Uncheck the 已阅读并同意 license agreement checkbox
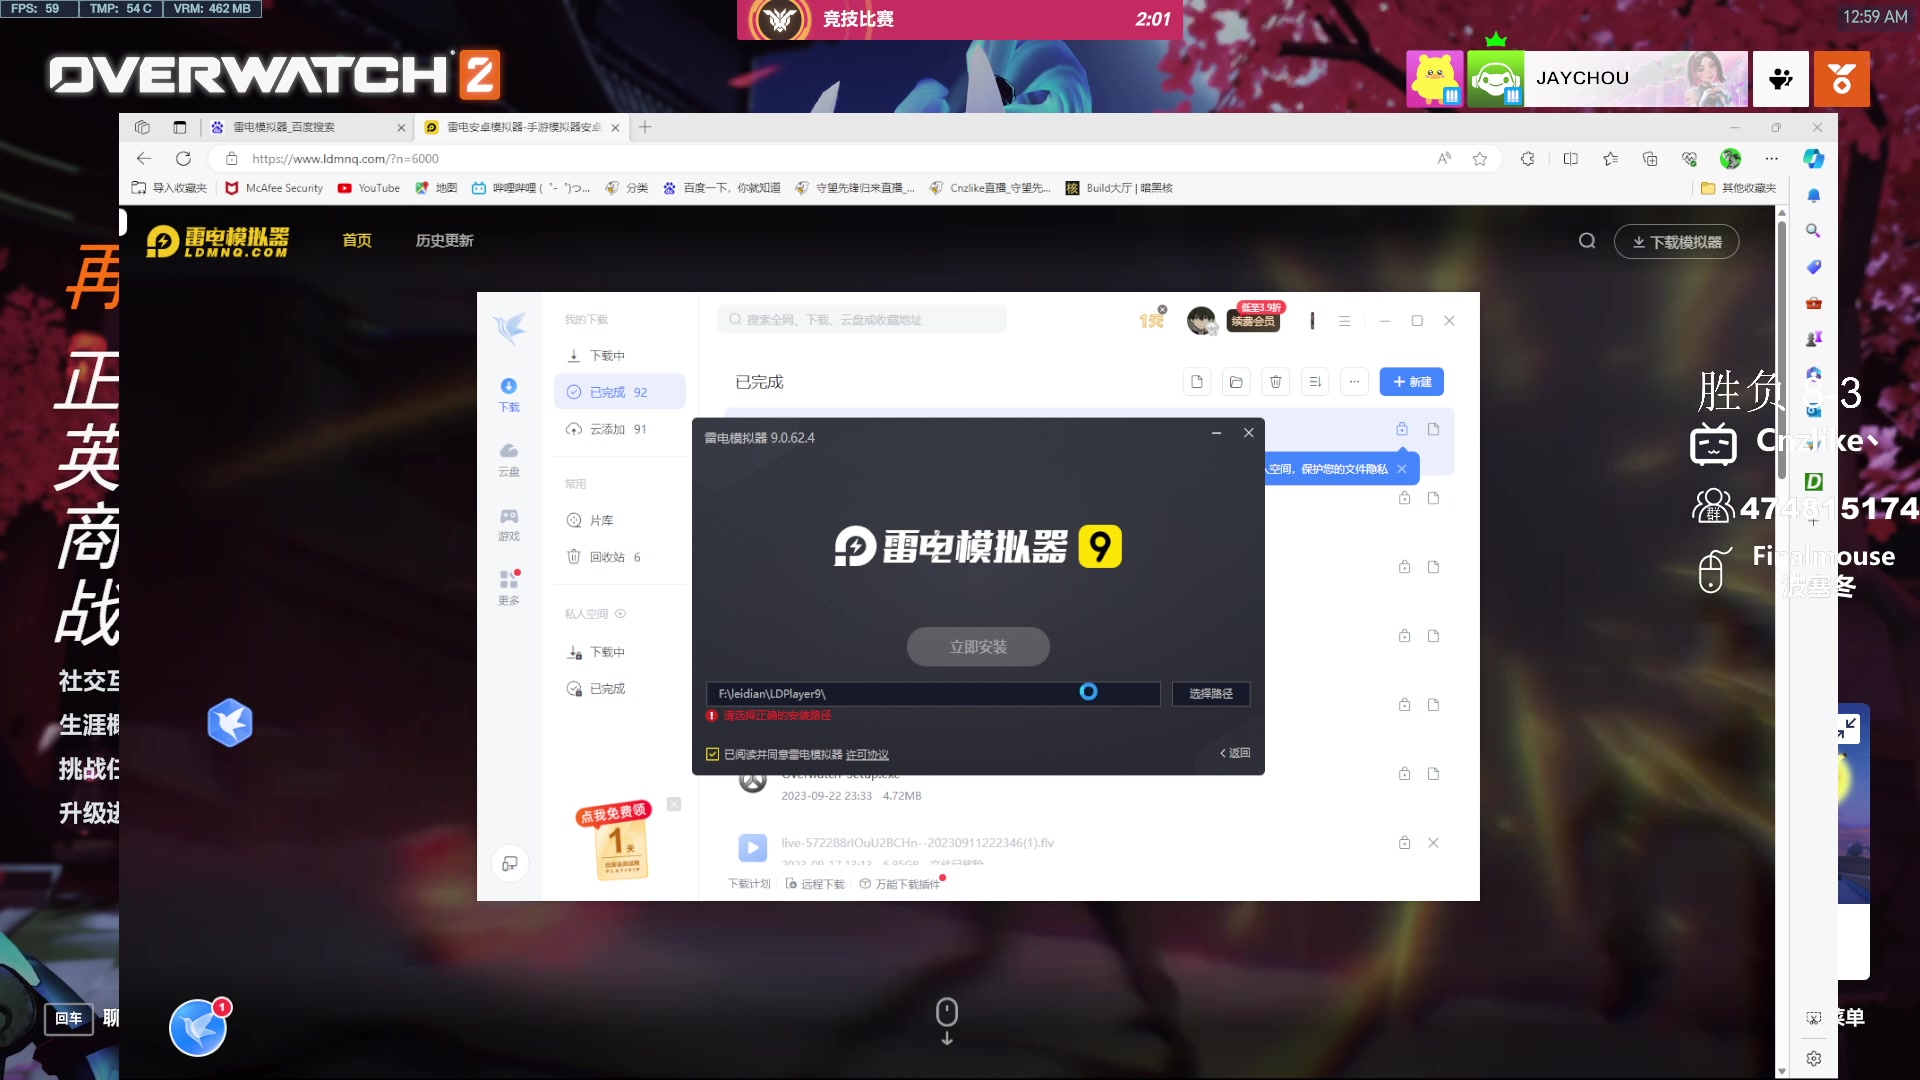 [712, 754]
